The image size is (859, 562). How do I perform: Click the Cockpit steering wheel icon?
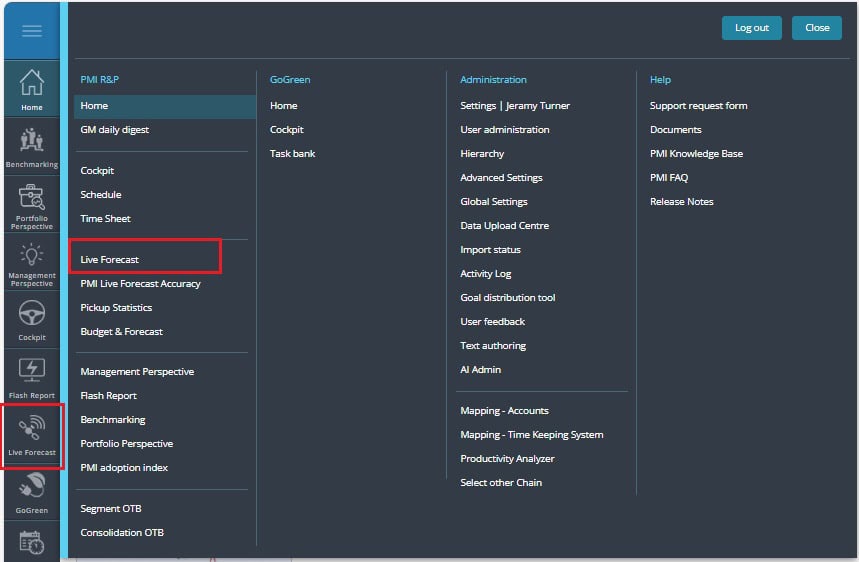point(32,320)
